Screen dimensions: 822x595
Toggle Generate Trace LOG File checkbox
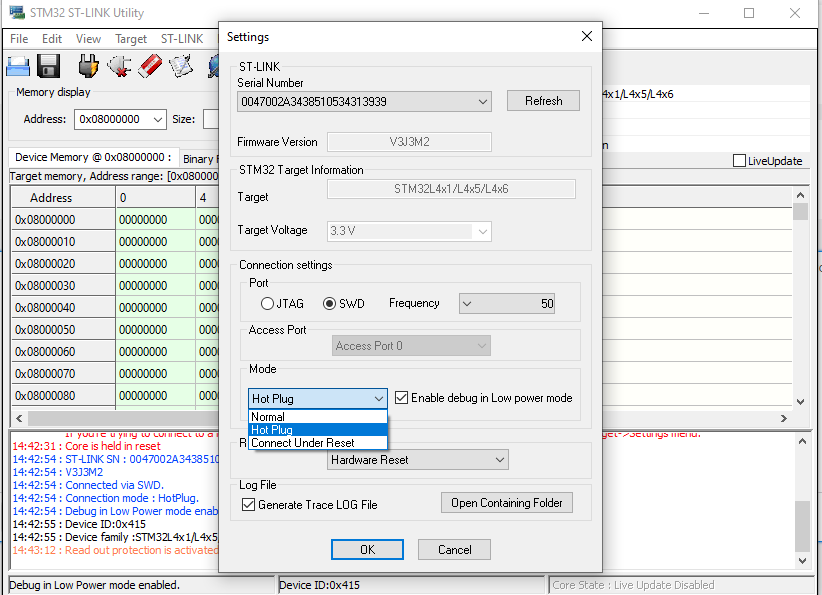coord(248,504)
